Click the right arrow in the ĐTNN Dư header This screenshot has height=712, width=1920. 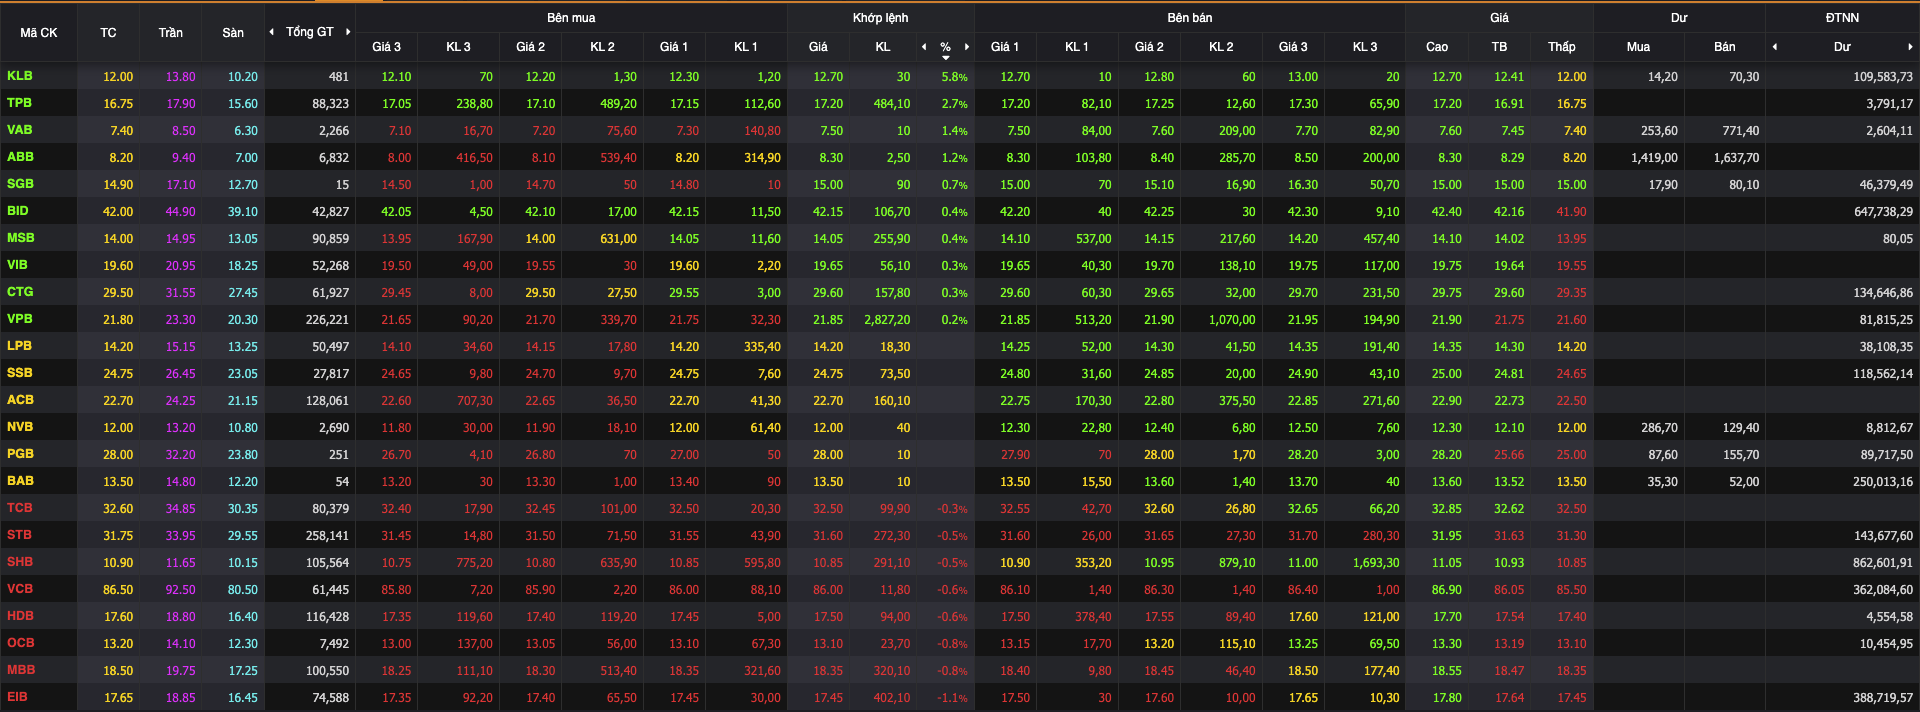click(x=1910, y=47)
